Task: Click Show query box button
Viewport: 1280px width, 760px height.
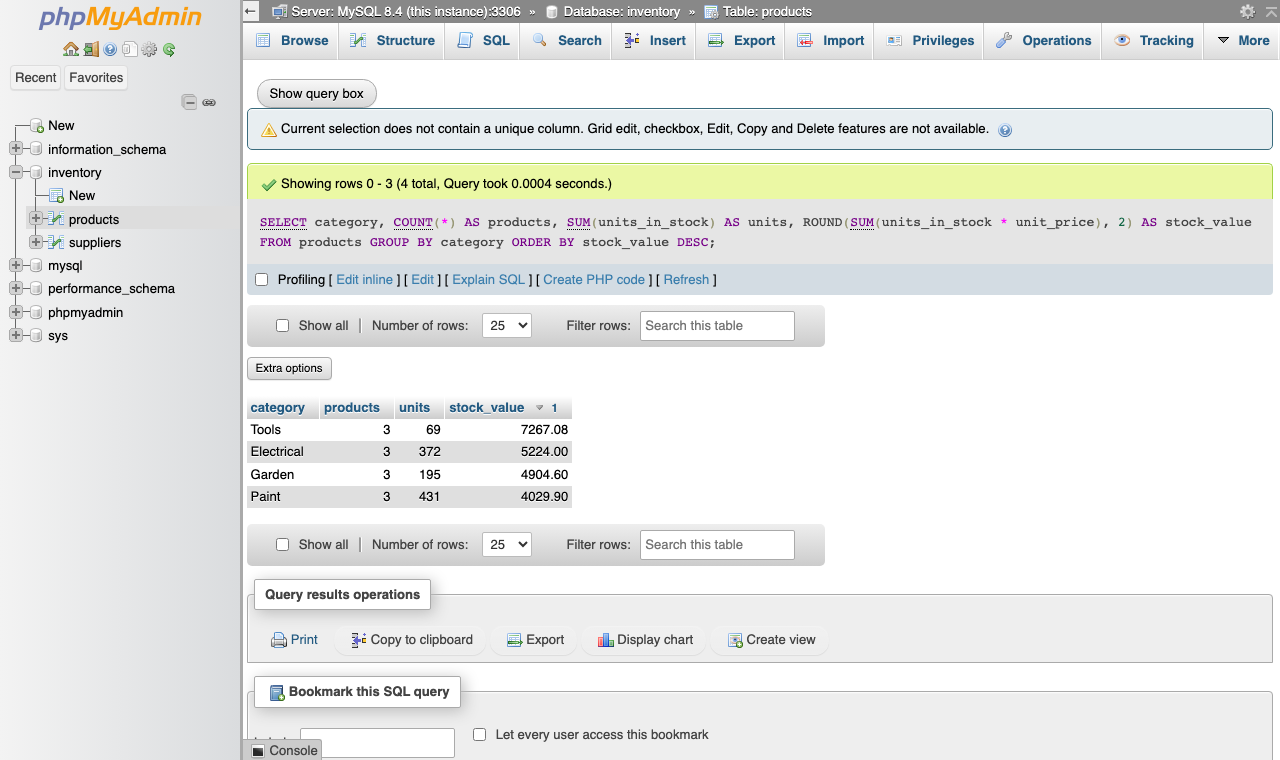Action: [317, 94]
